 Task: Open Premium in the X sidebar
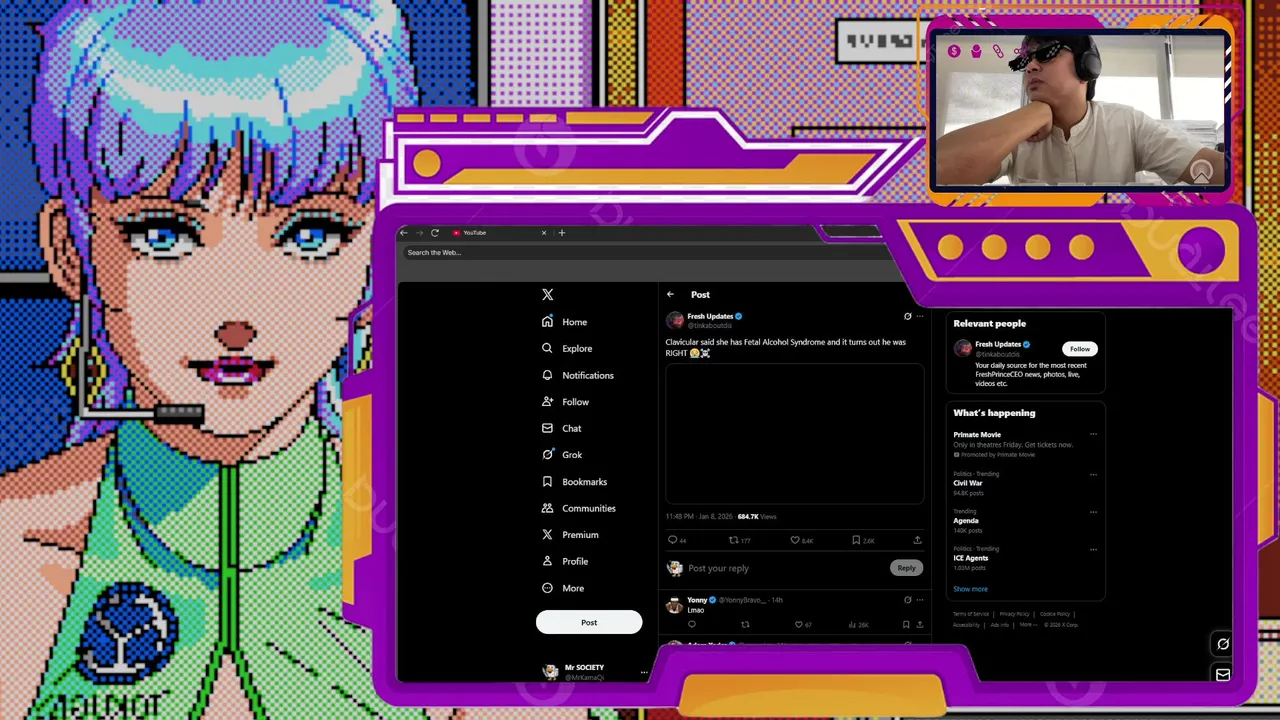[x=570, y=535]
